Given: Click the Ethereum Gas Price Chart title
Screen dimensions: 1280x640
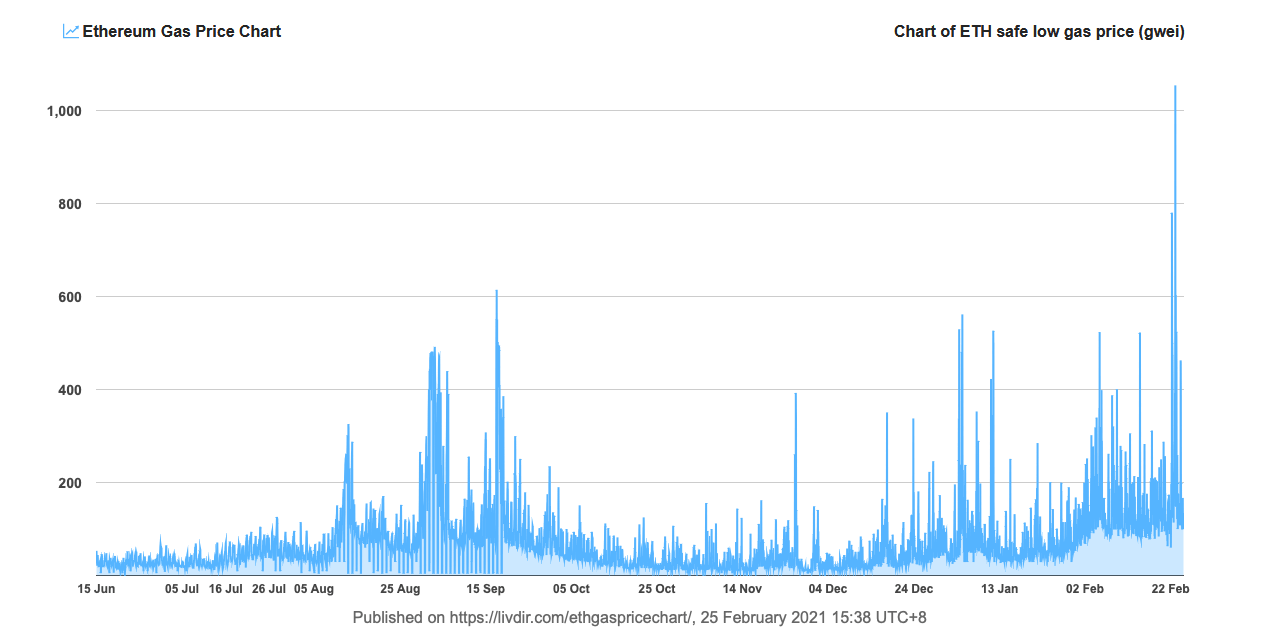Looking at the screenshot, I should pyautogui.click(x=181, y=32).
